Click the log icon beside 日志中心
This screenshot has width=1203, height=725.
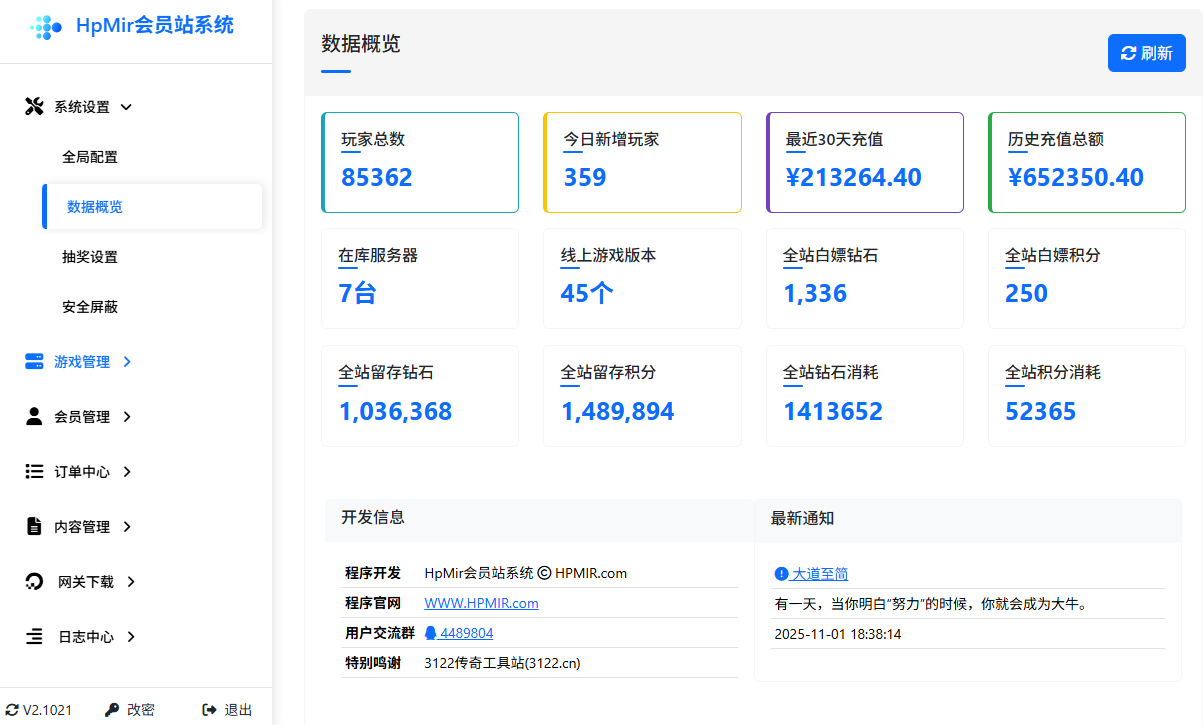coord(34,637)
